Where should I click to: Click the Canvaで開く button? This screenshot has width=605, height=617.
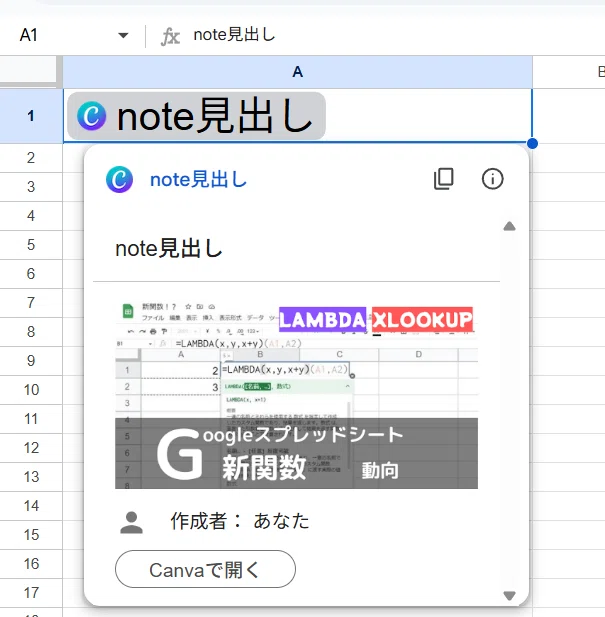tap(205, 569)
